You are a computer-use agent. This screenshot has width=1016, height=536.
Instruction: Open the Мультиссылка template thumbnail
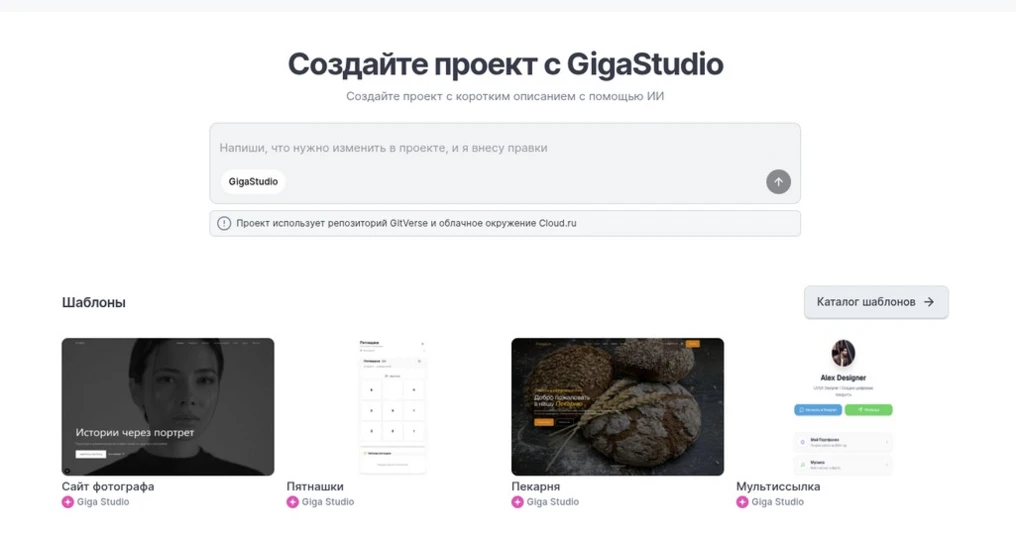(842, 407)
